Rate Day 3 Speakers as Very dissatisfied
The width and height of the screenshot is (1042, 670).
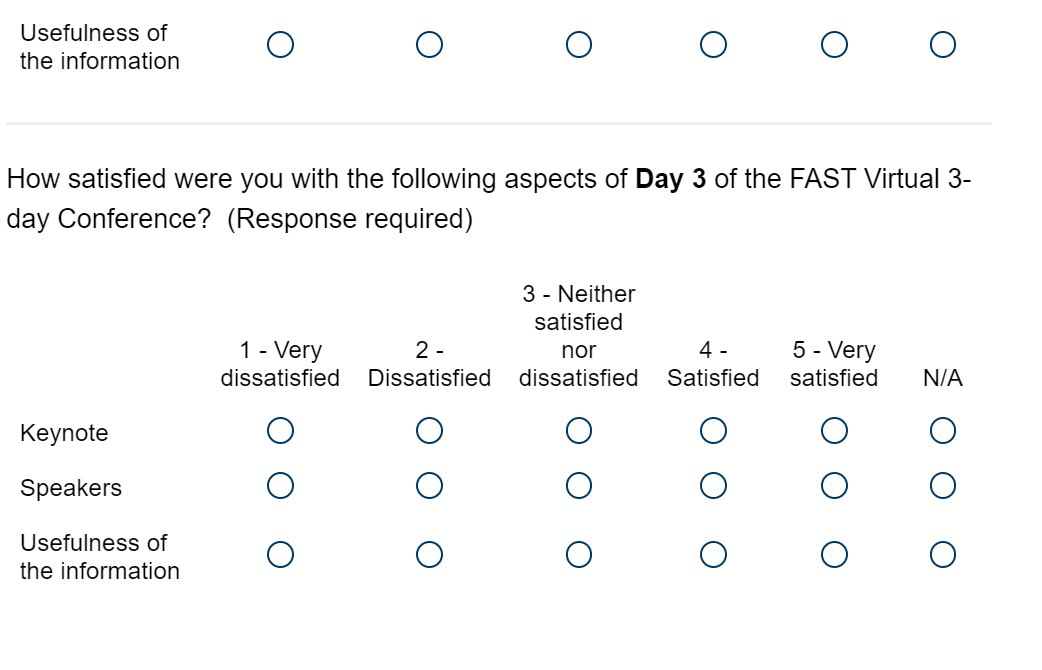[280, 486]
